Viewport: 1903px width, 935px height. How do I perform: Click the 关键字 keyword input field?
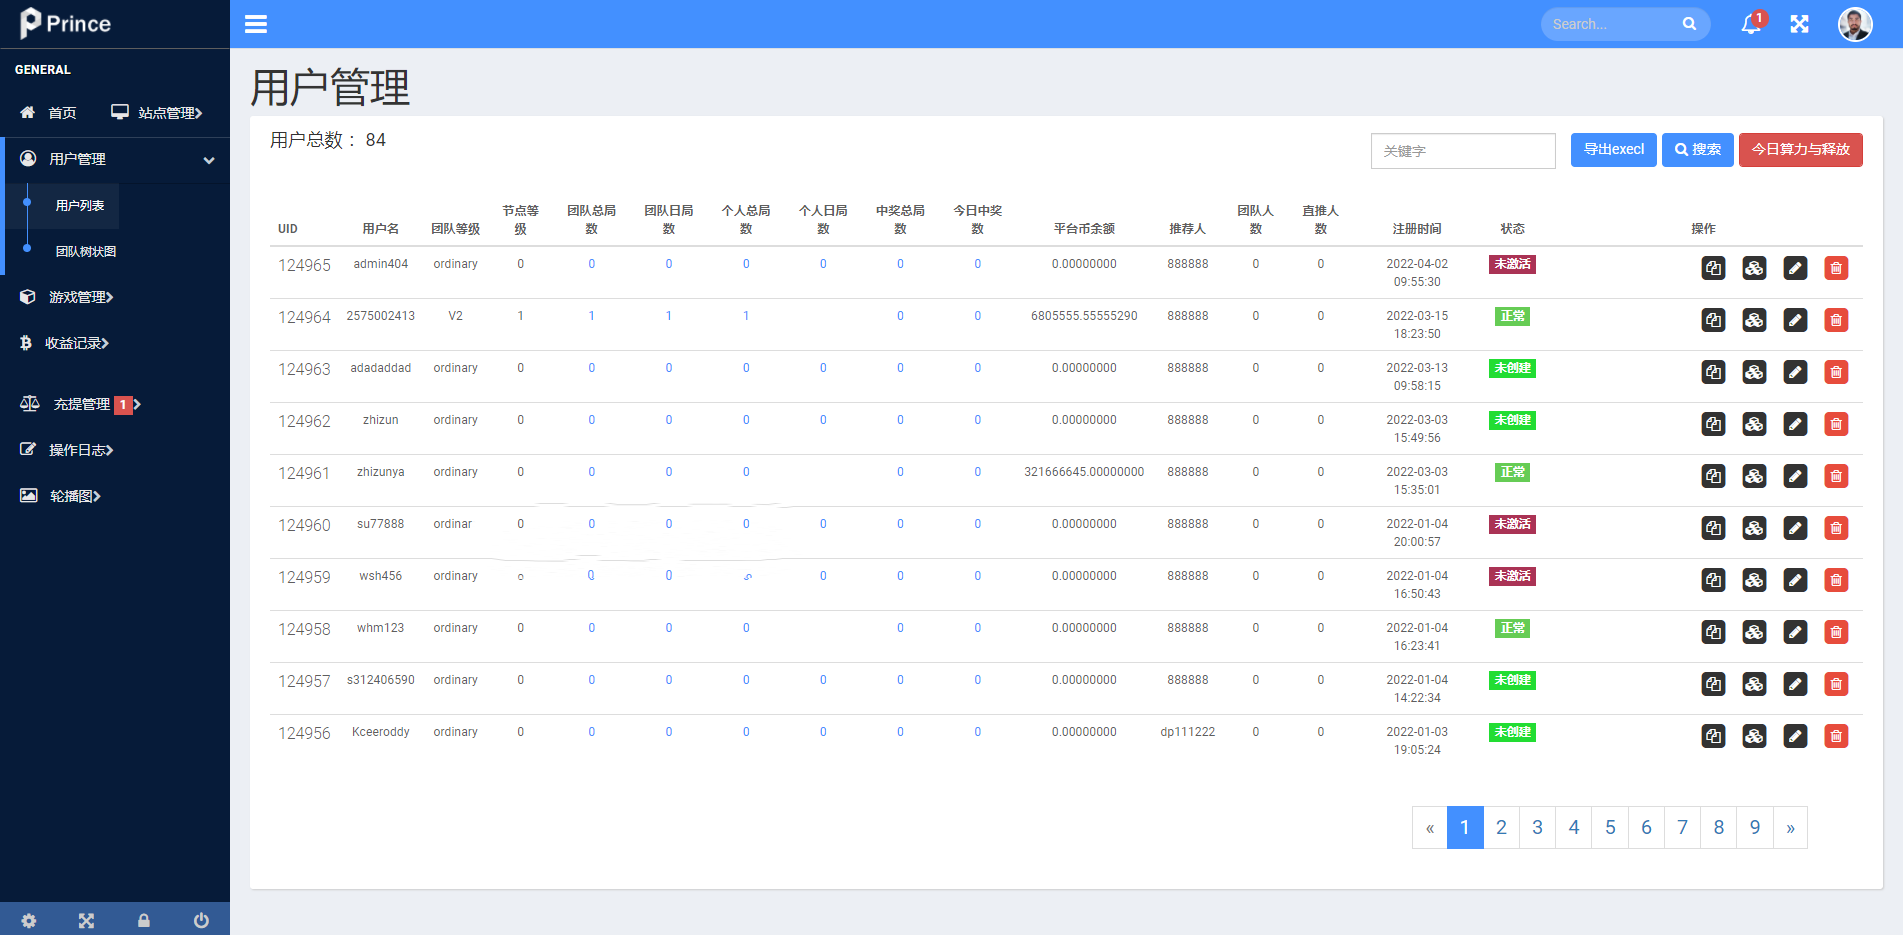pyautogui.click(x=1462, y=151)
